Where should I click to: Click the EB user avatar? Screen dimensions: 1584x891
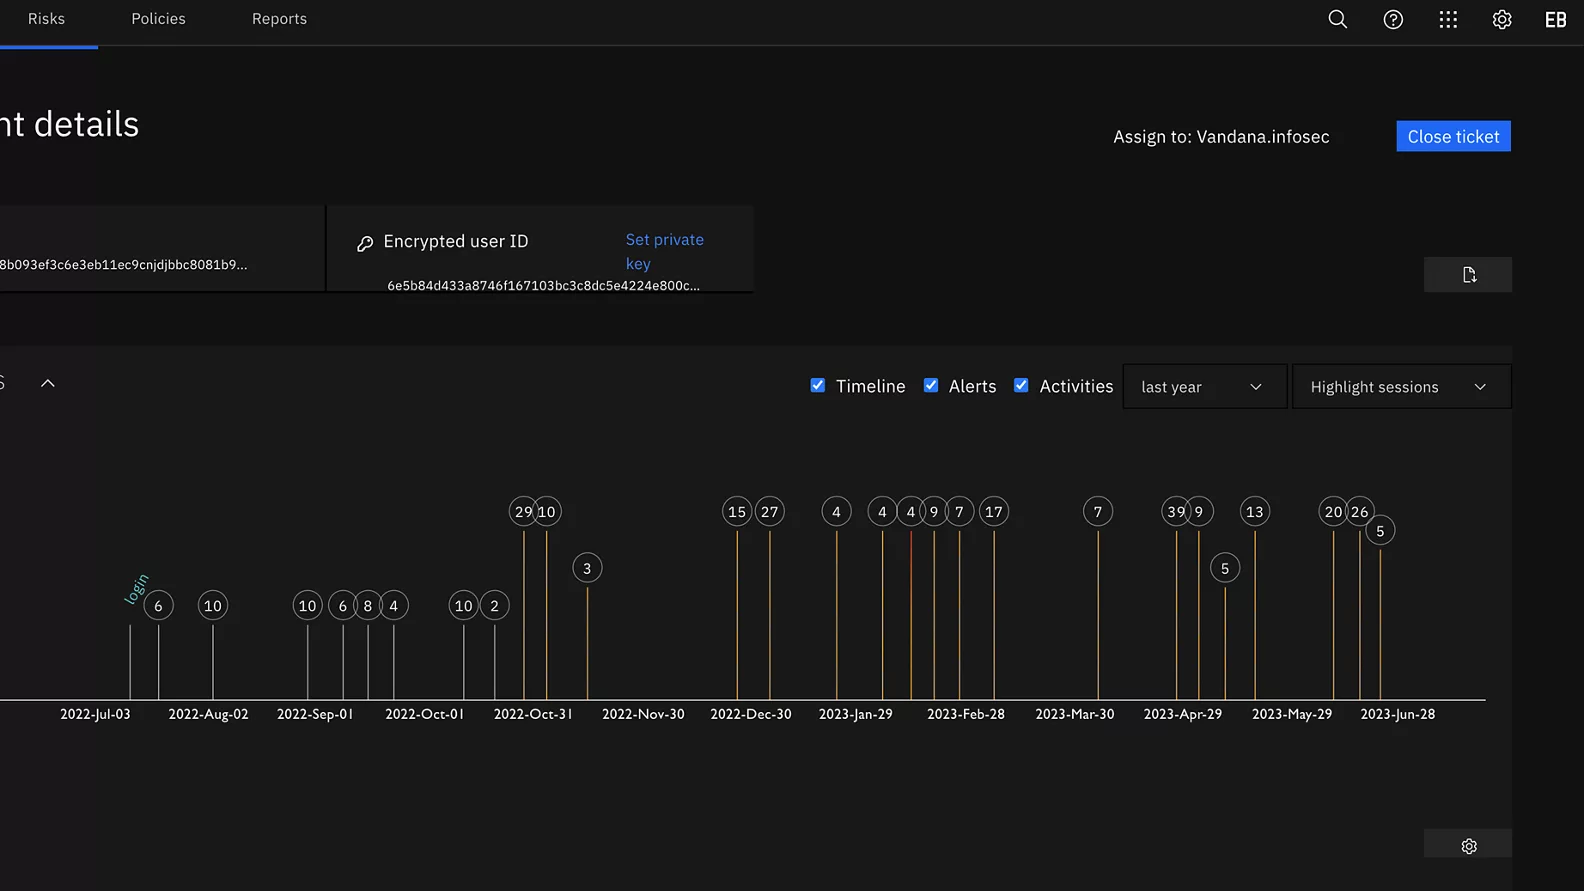1555,19
